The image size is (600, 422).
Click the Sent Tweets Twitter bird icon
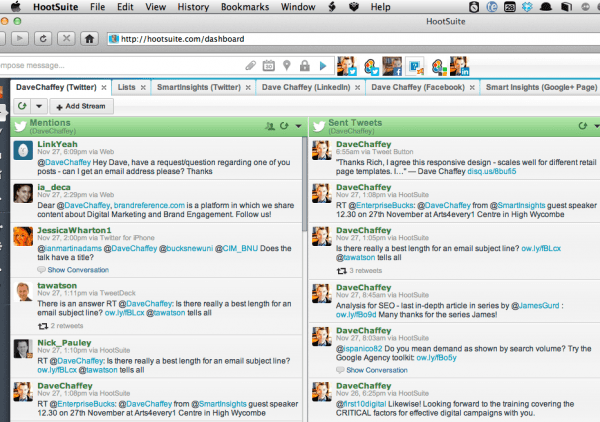[318, 126]
